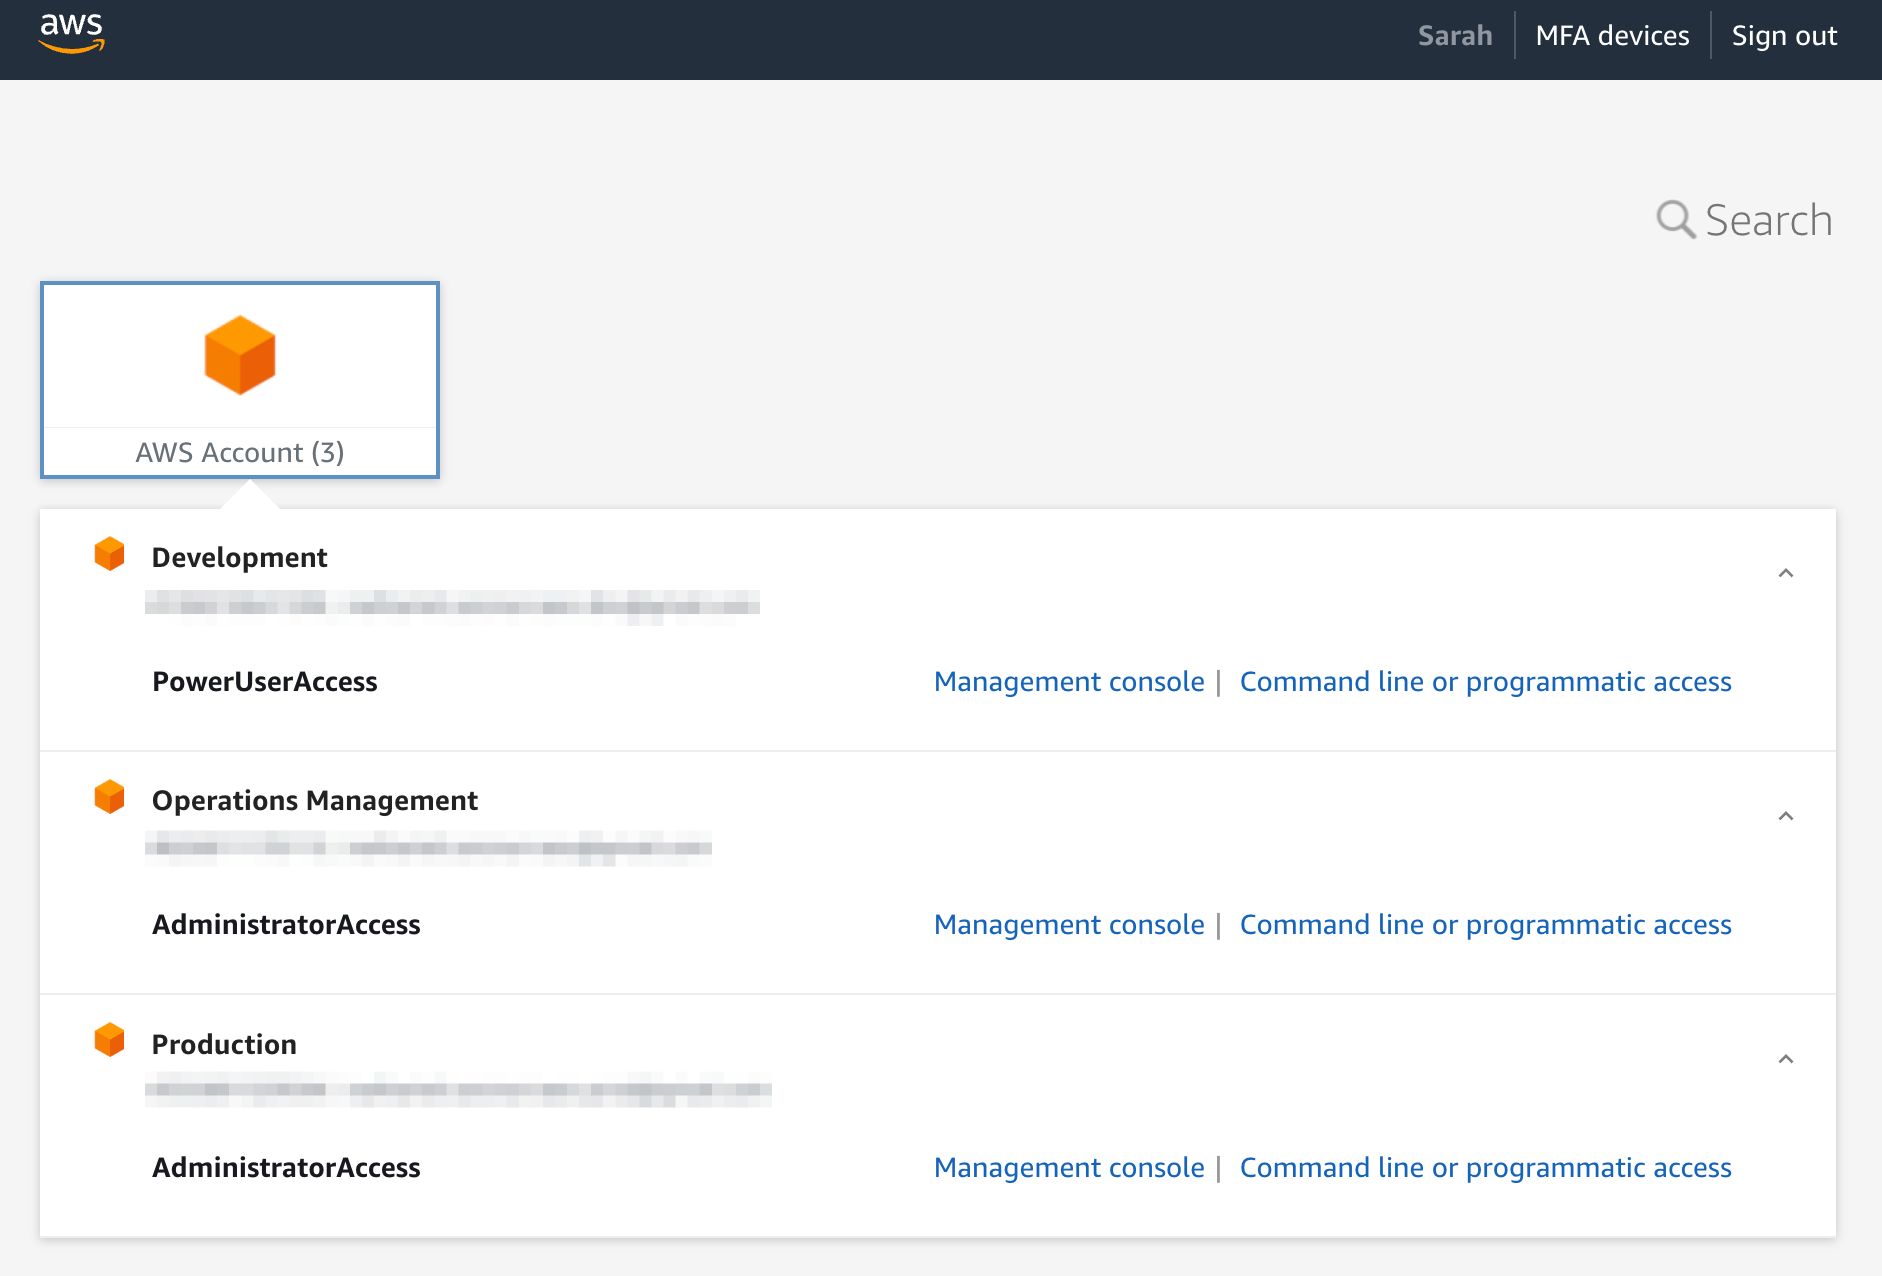Select the AWS Account (3) tile
This screenshot has height=1276, width=1882.
coord(240,380)
